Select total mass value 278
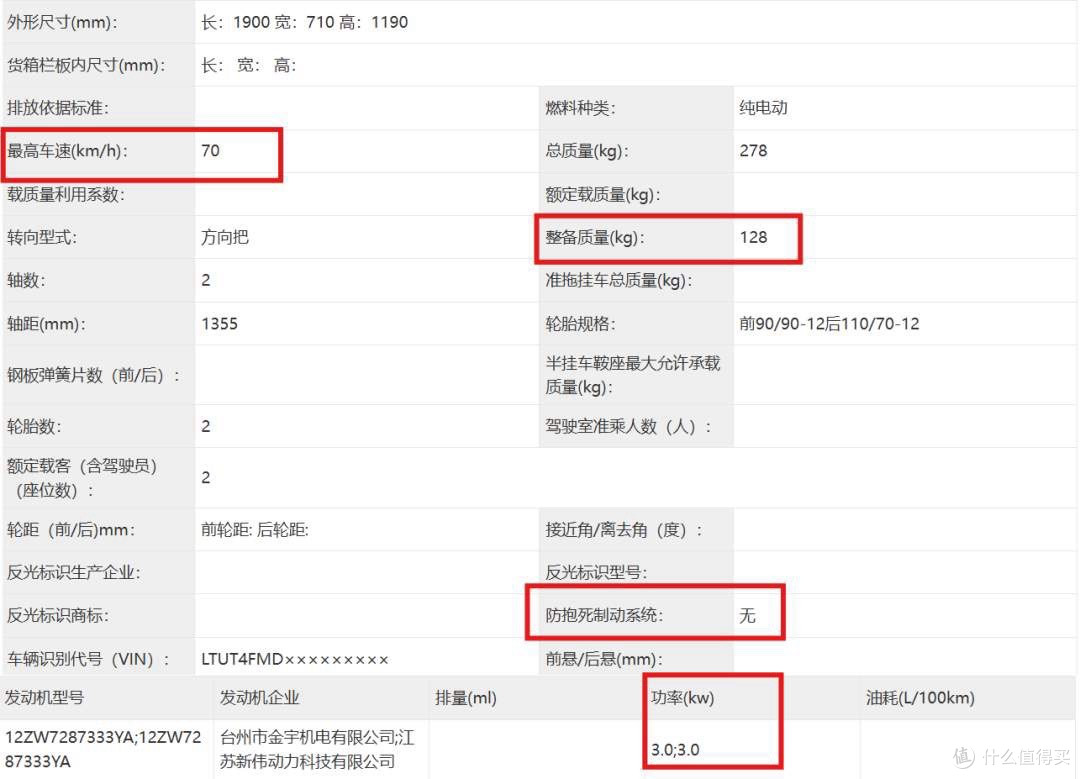Image resolution: width=1080 pixels, height=779 pixels. pos(753,151)
